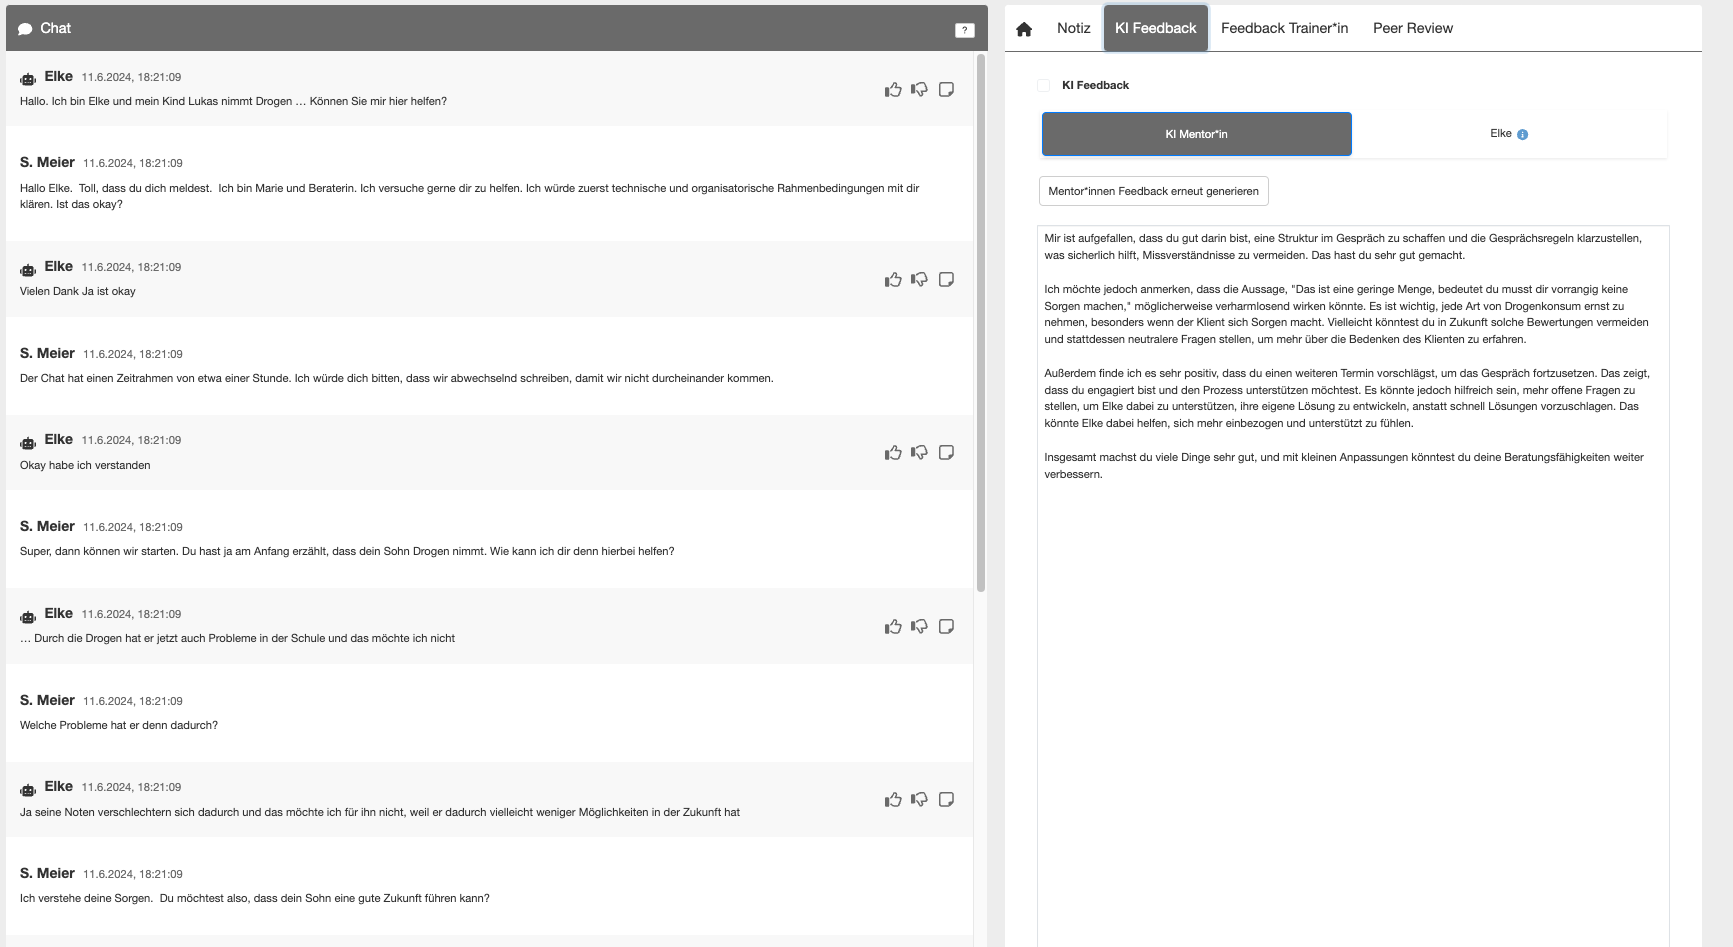Thumbs up Elke's first message about Lukas

click(893, 90)
